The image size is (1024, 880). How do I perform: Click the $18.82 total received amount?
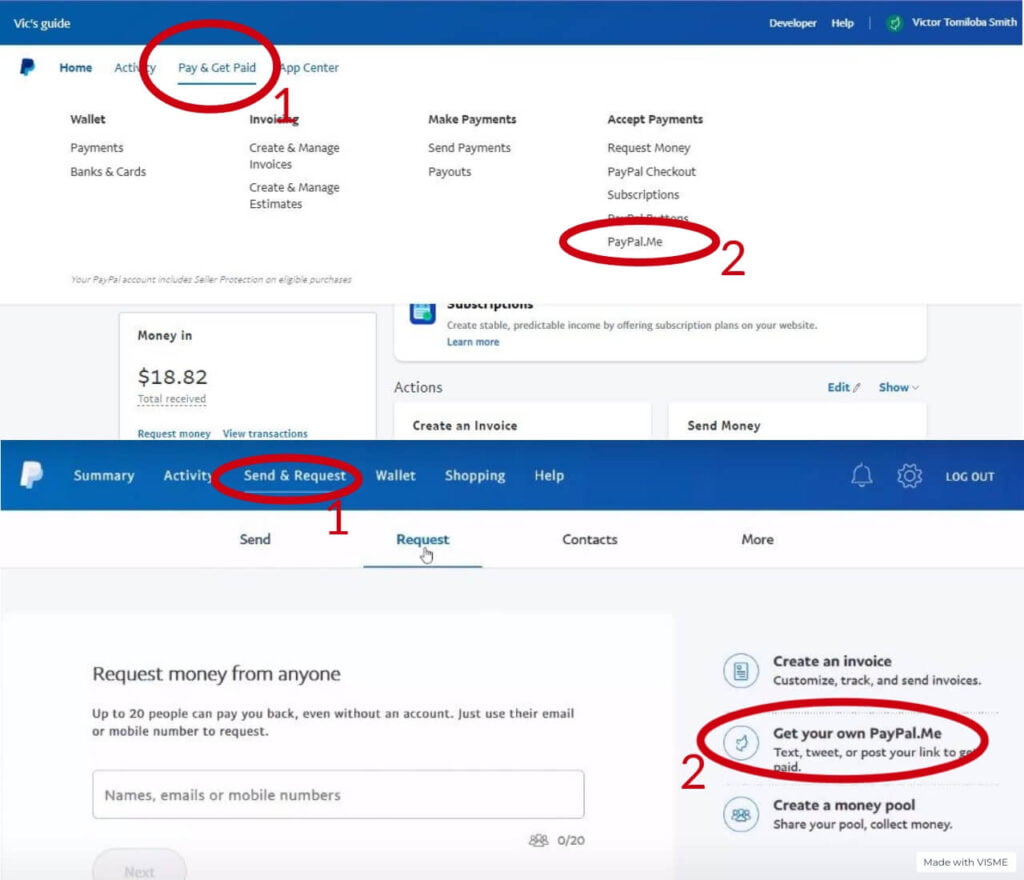click(172, 377)
